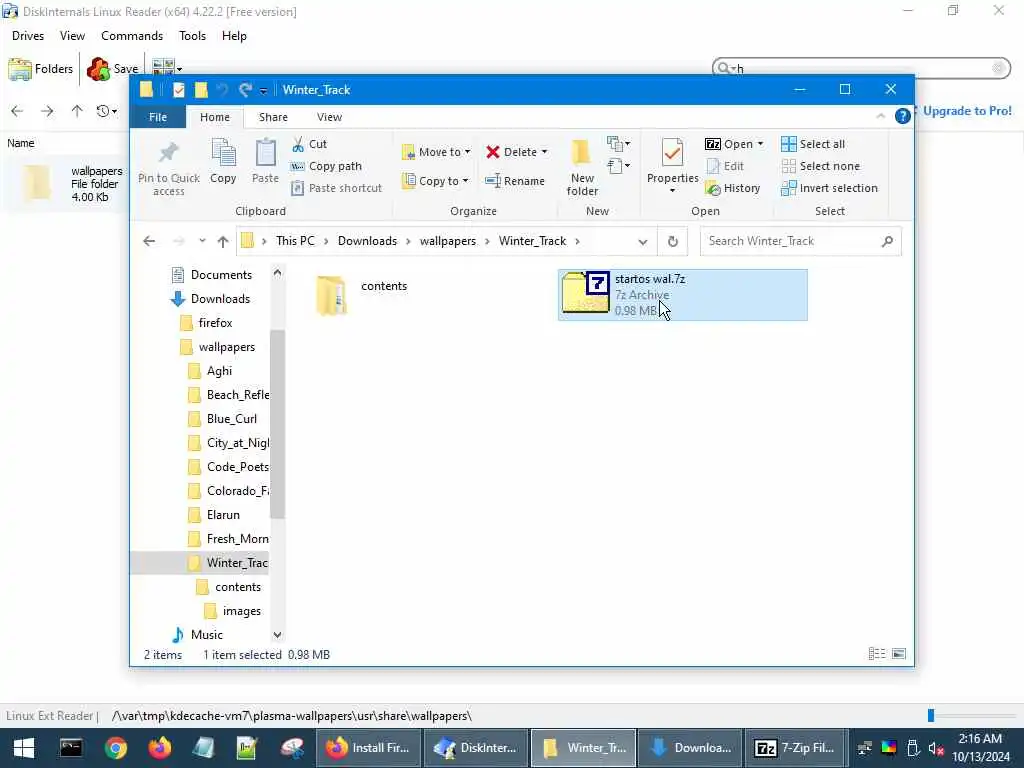The height and width of the screenshot is (768, 1024).
Task: Click Linux Reader search box
Action: (x=861, y=68)
